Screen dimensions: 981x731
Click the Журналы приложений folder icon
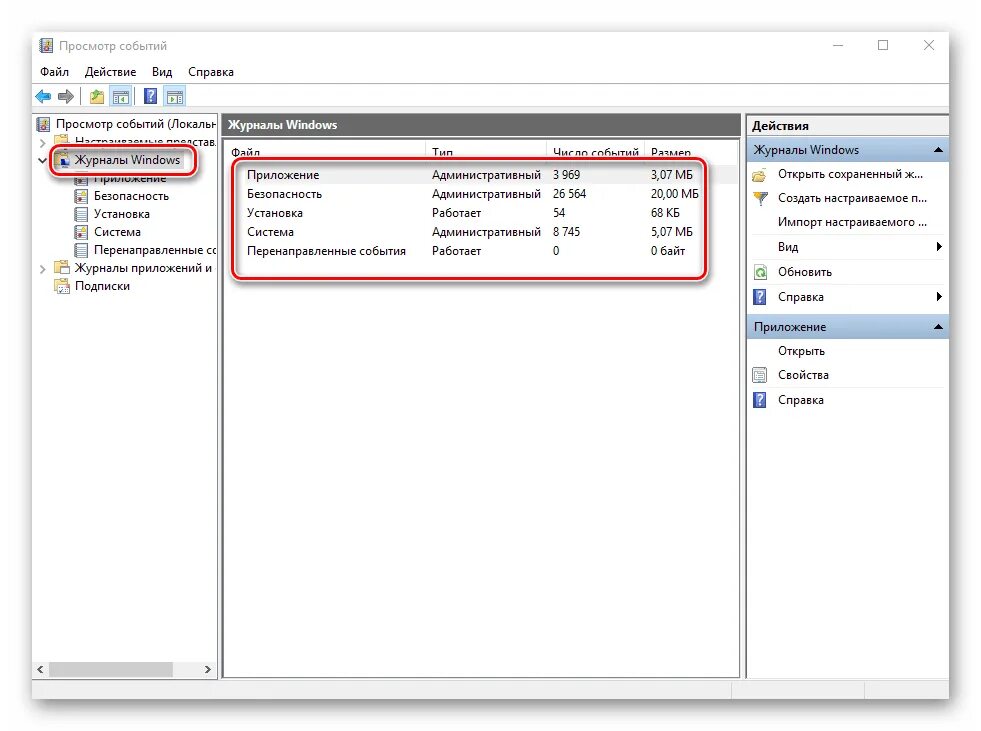[x=62, y=268]
